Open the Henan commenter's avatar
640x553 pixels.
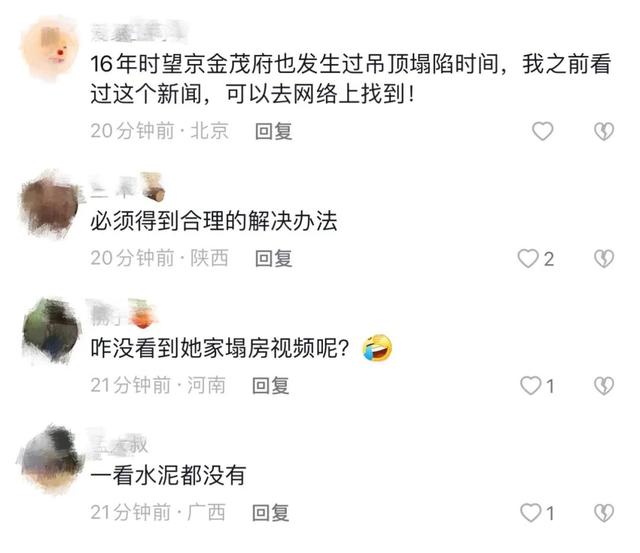[x=51, y=331]
